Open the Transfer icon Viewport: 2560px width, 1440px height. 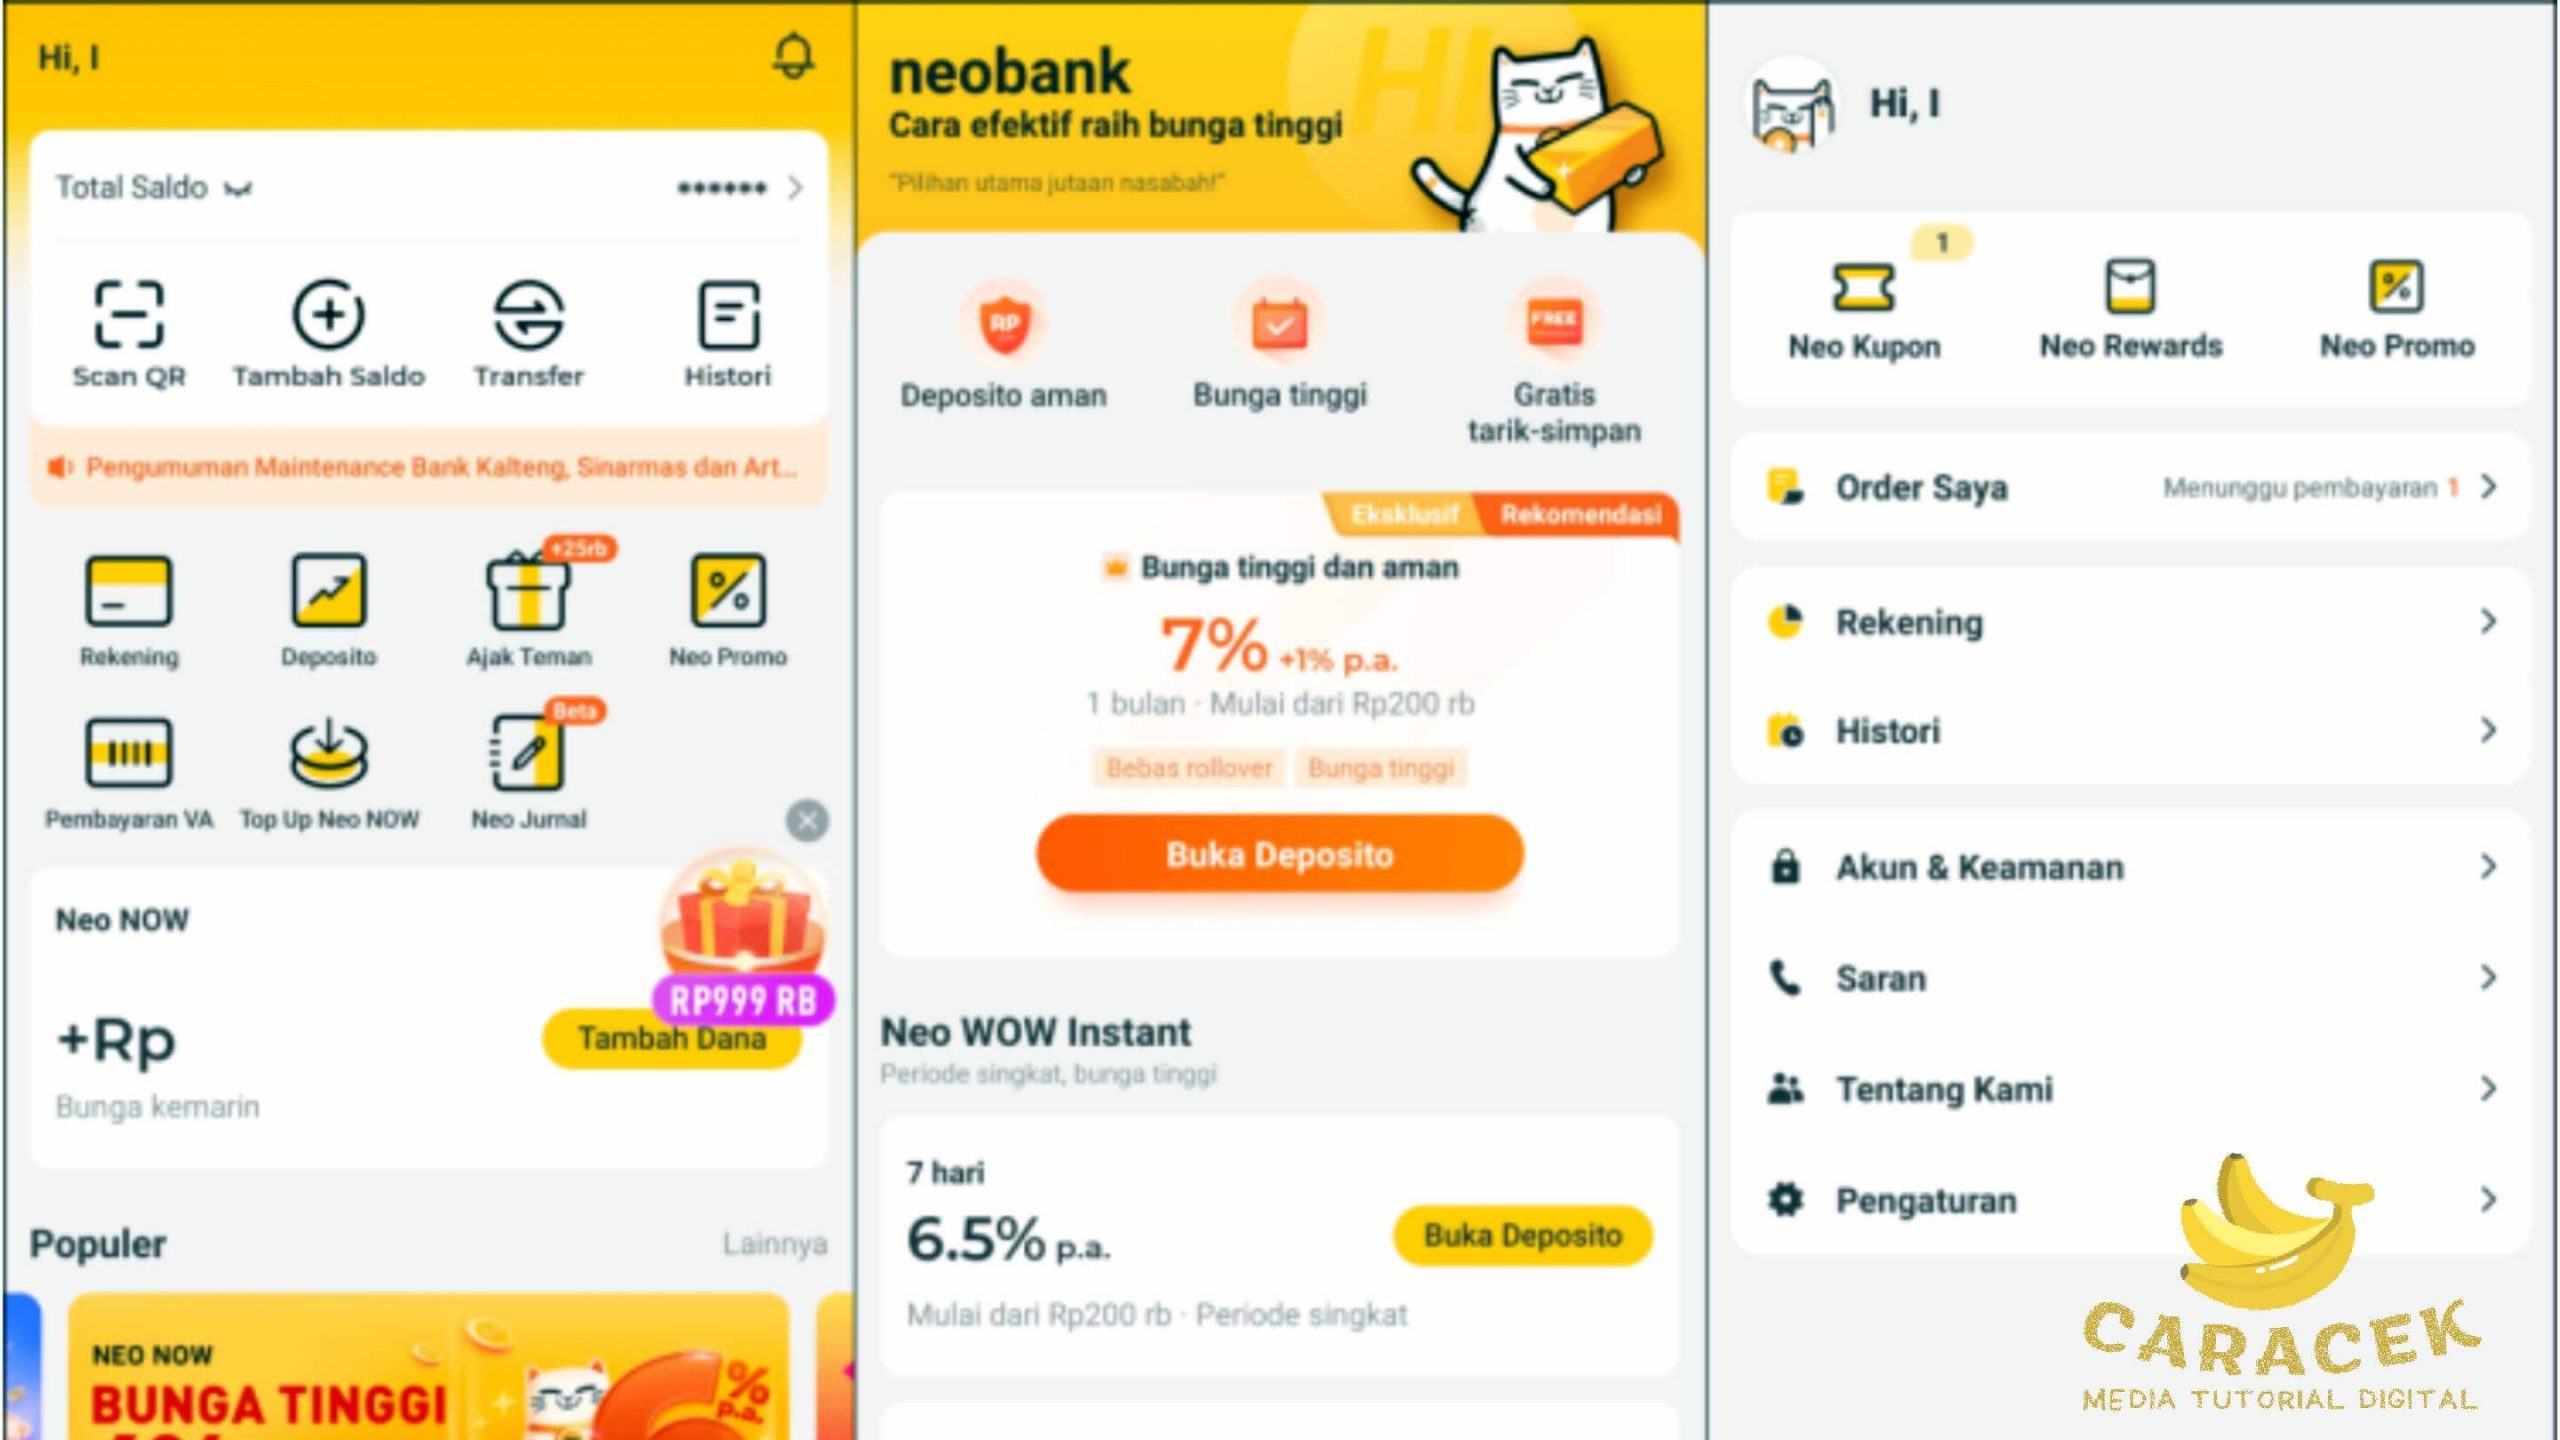(x=528, y=314)
